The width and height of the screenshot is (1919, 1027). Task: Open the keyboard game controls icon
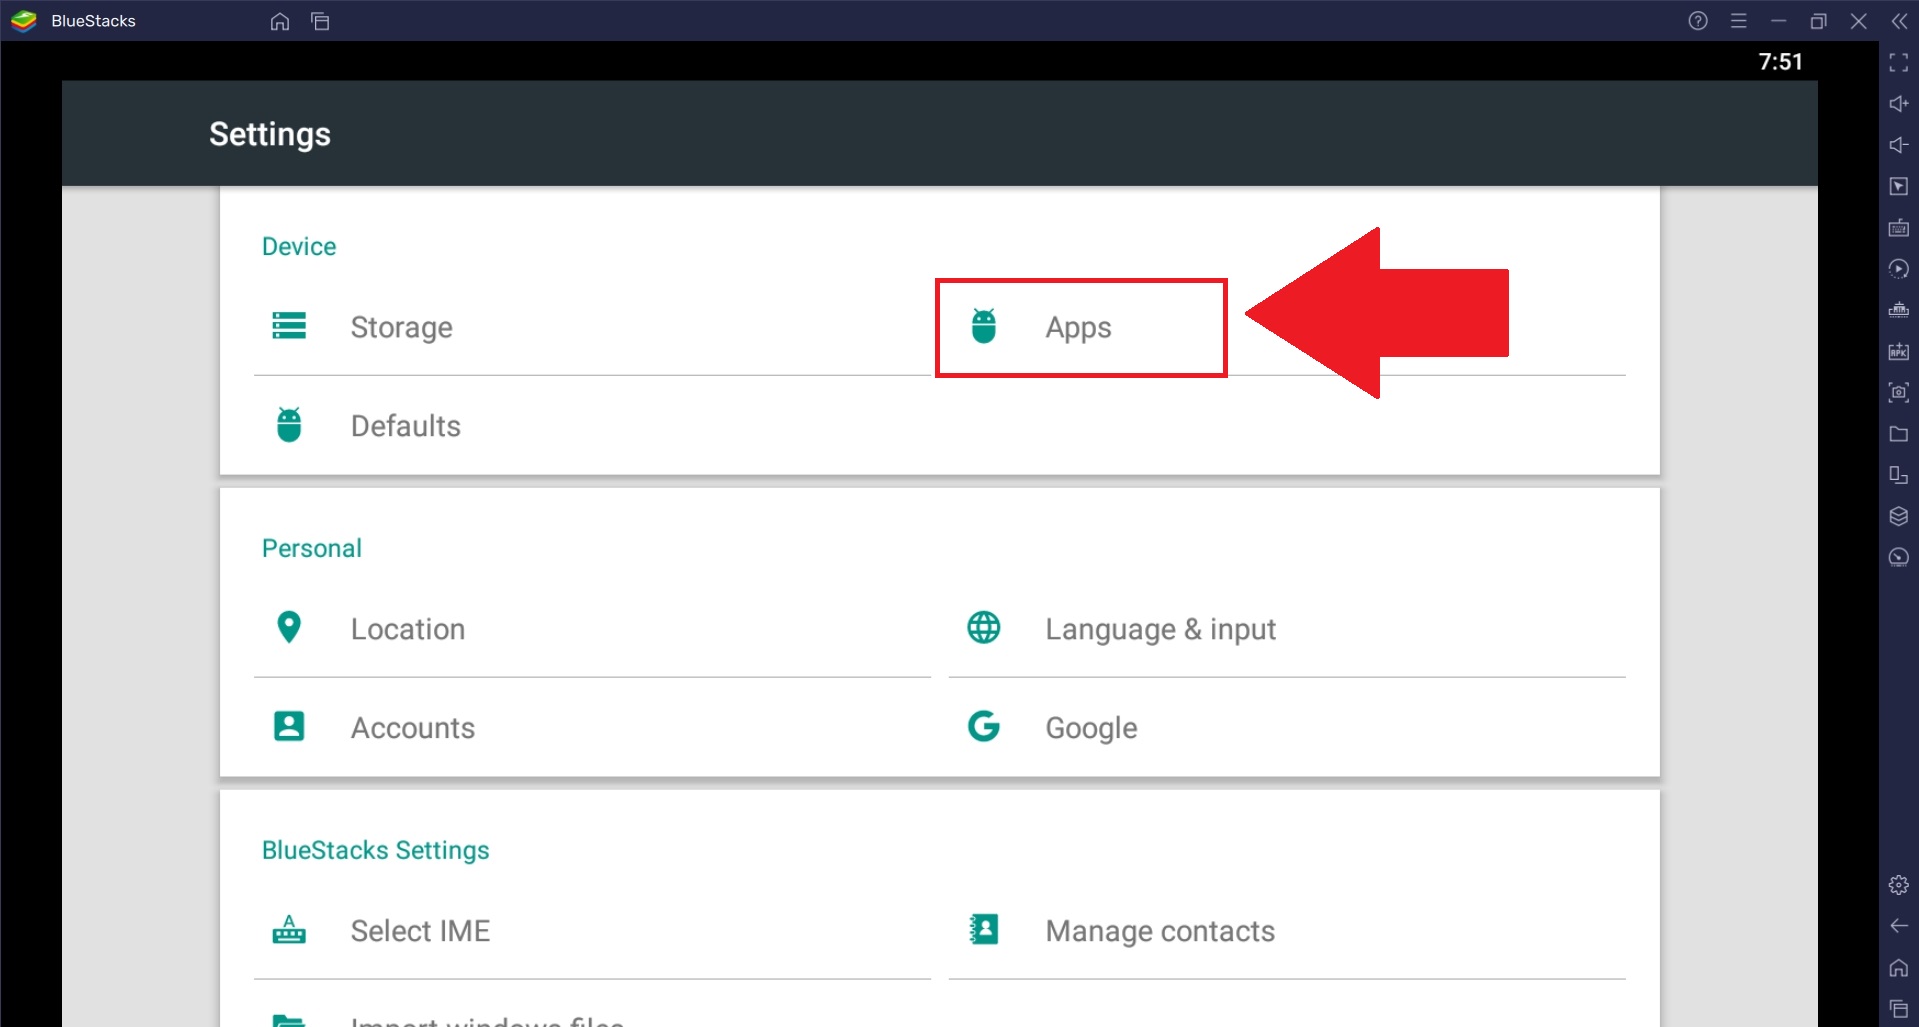pyautogui.click(x=1899, y=228)
